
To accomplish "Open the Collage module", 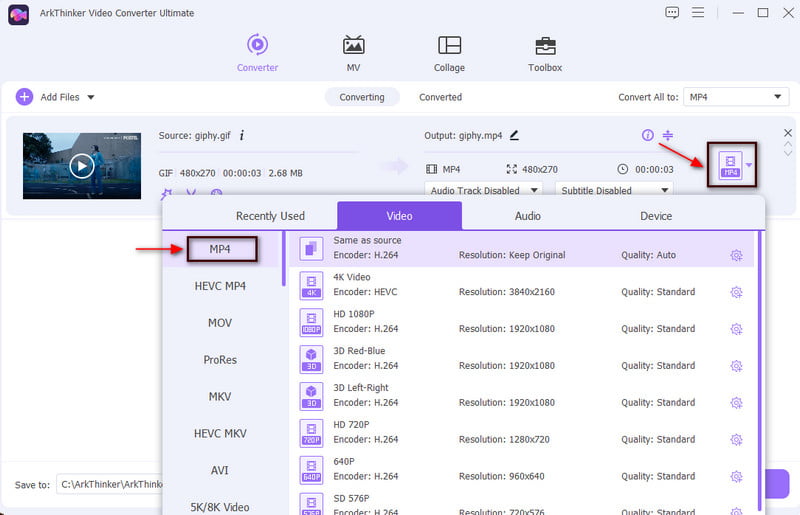I will pos(449,53).
